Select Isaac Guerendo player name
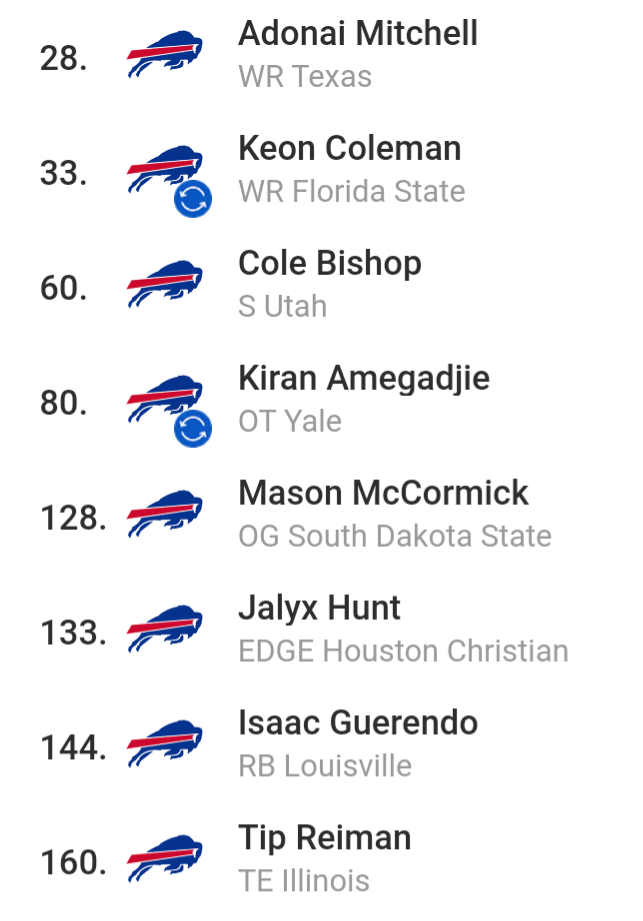643x921 pixels. click(x=358, y=722)
